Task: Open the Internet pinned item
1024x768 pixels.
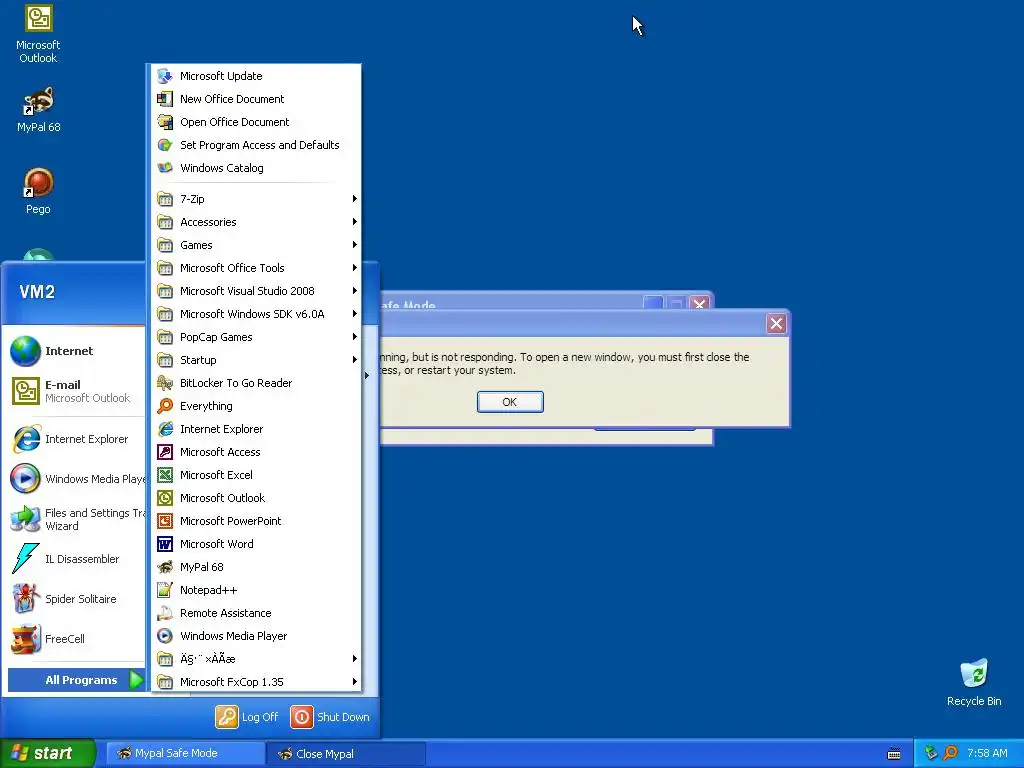Action: (x=76, y=351)
